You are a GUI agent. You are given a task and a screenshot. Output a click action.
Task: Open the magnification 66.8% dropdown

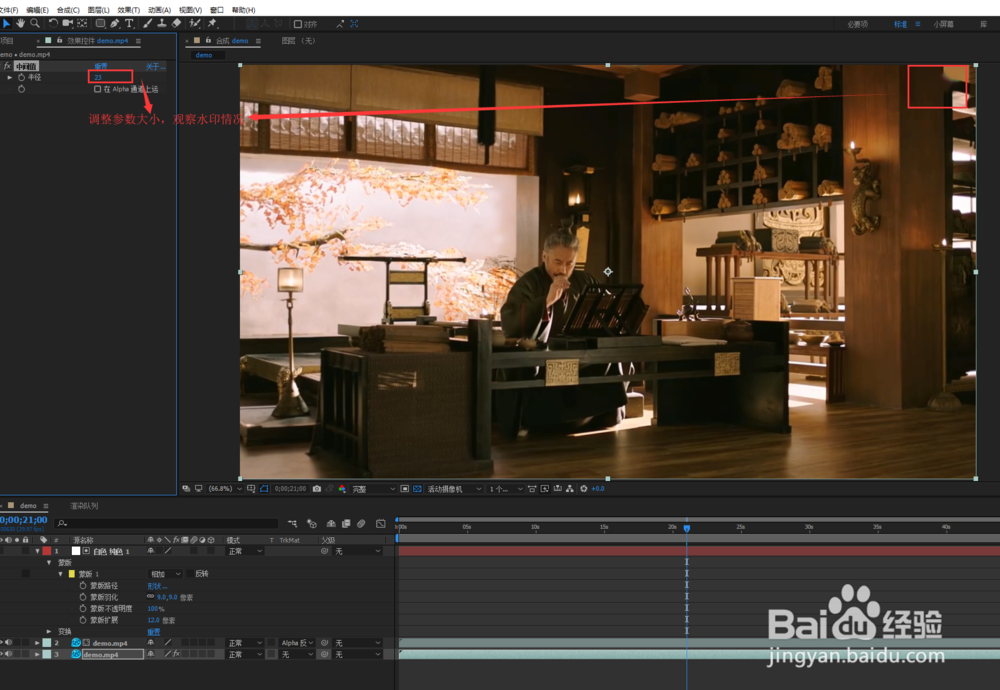tap(225, 488)
